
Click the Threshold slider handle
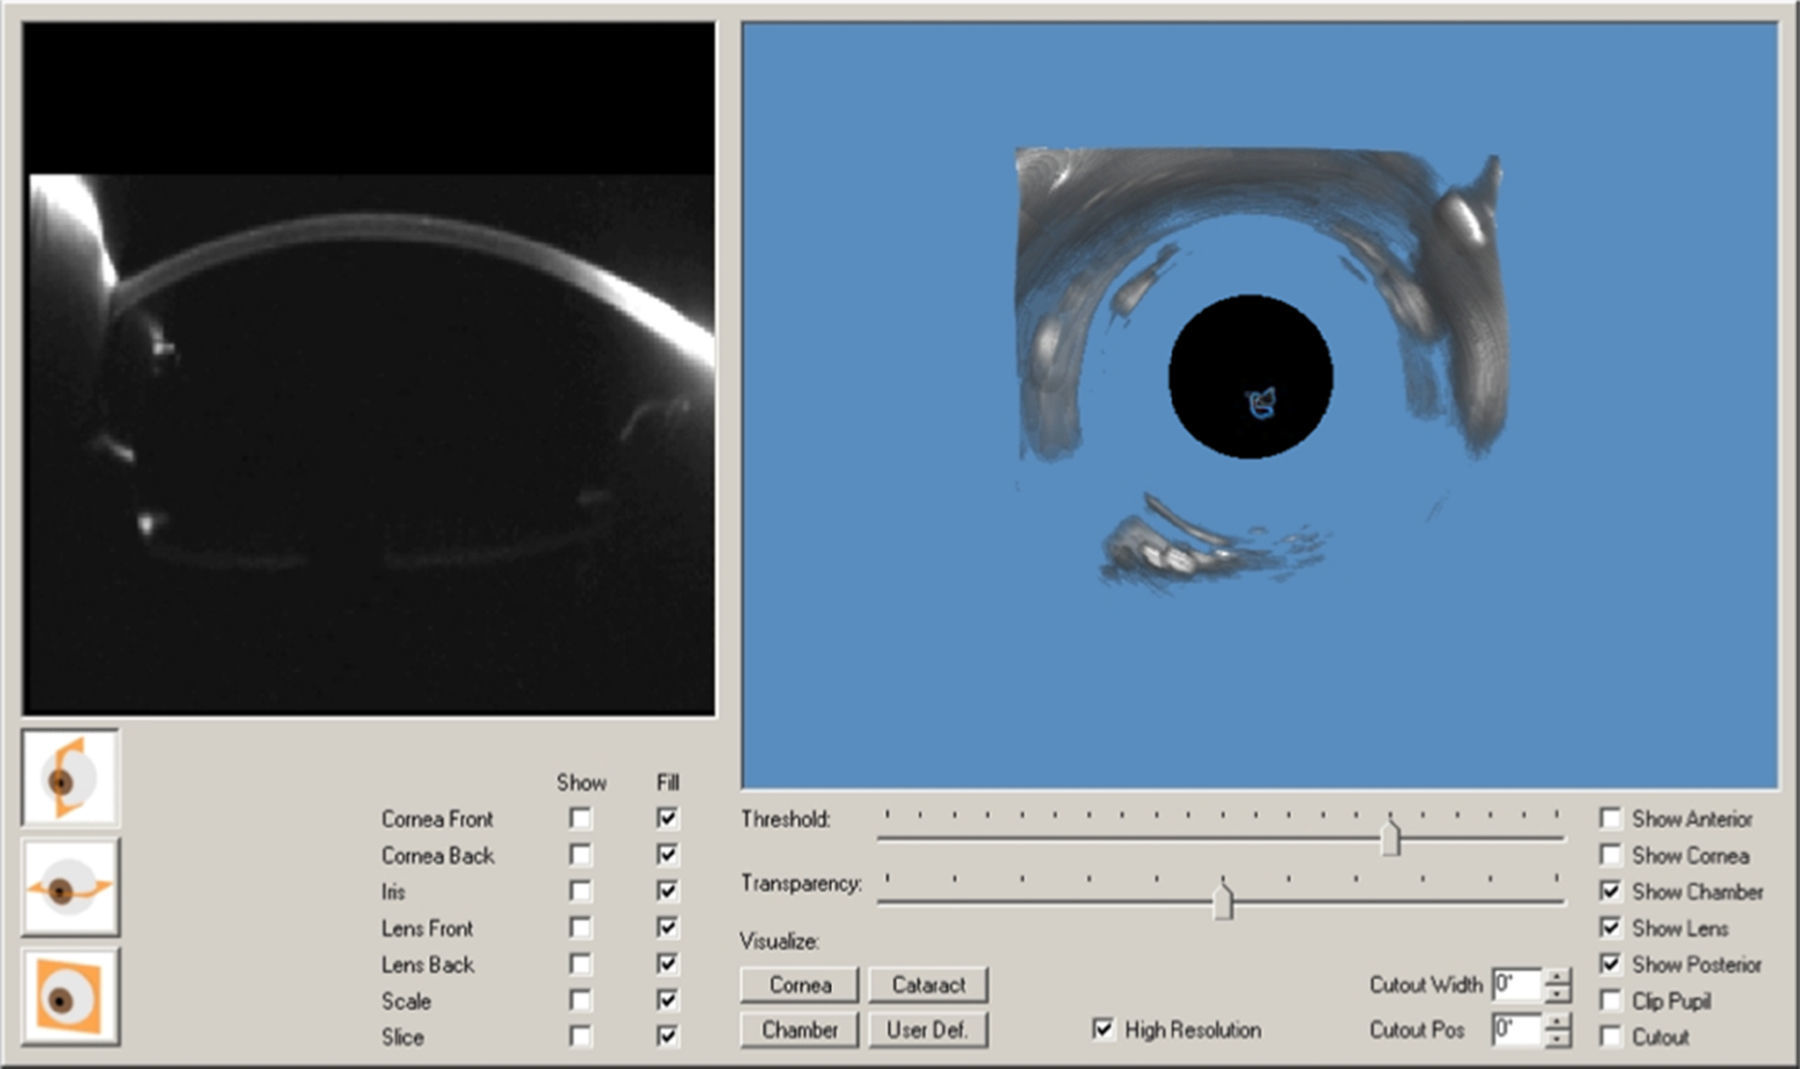click(1390, 837)
